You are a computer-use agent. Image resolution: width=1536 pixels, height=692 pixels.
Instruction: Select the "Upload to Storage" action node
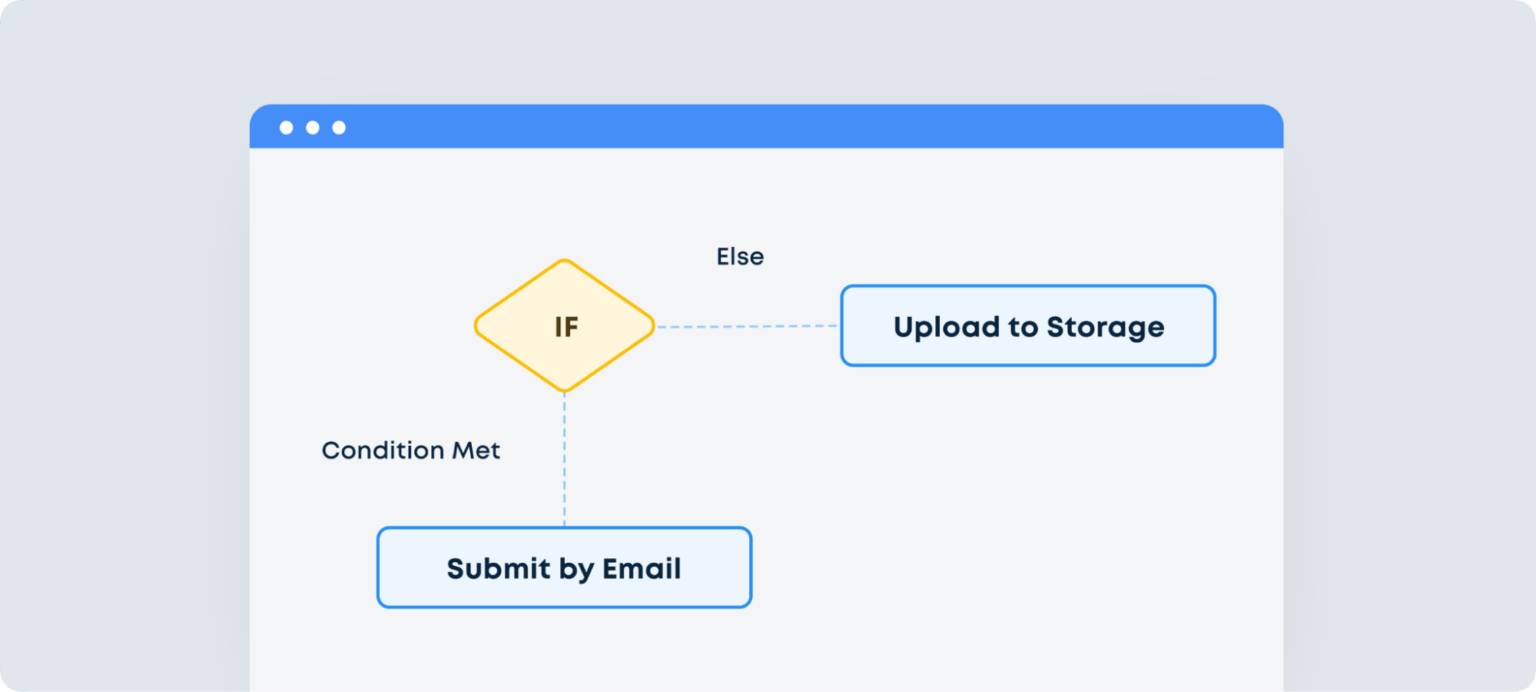coord(1028,326)
